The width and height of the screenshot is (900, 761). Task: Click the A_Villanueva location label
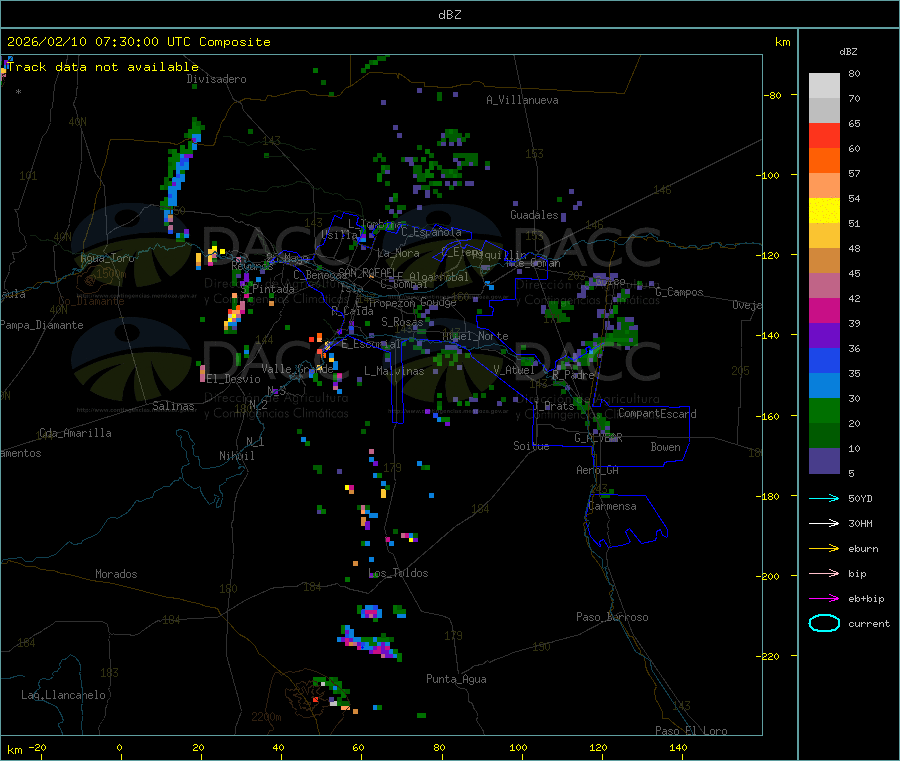click(x=522, y=100)
